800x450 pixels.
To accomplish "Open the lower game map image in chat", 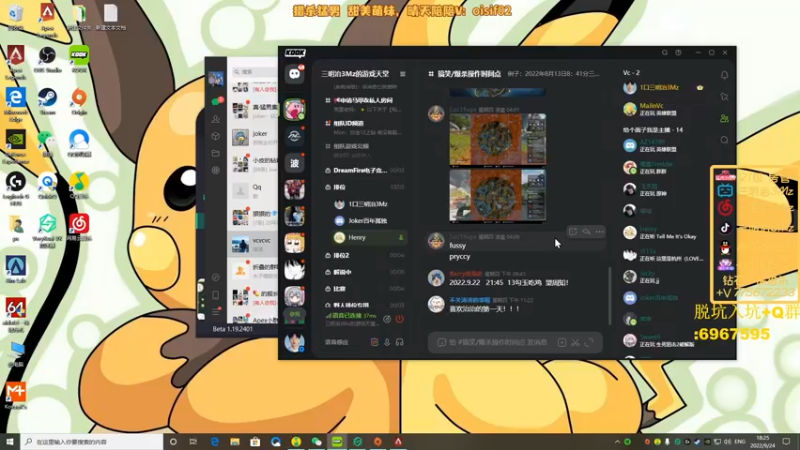I will click(497, 195).
